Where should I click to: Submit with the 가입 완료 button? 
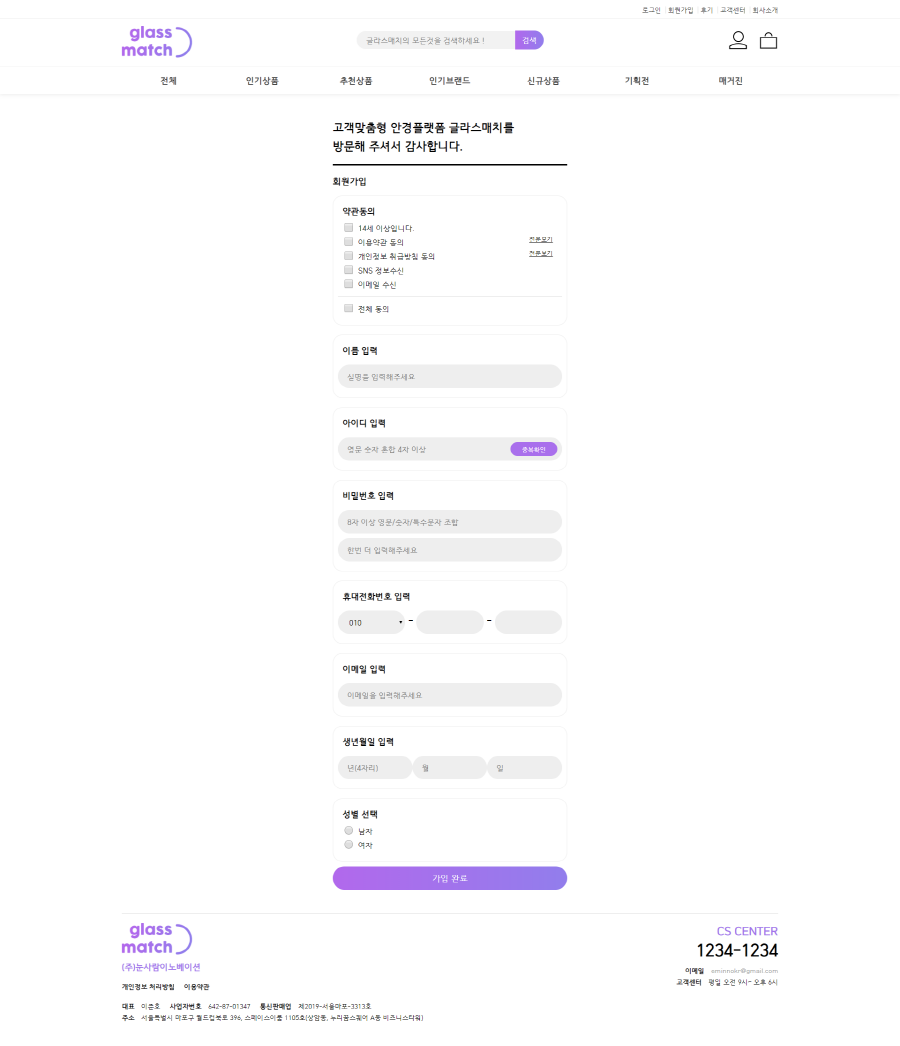[449, 878]
